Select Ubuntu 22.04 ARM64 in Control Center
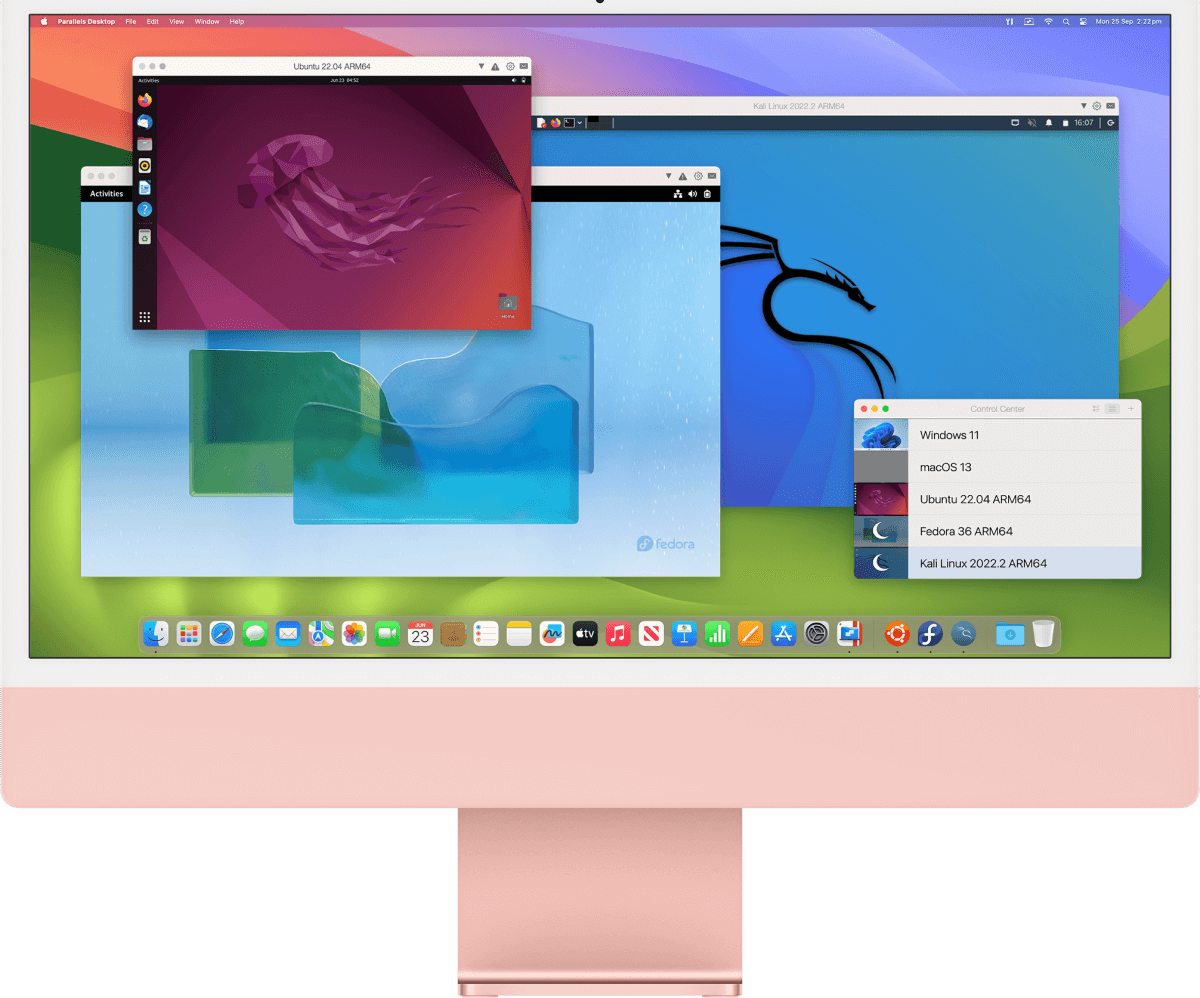 (997, 499)
